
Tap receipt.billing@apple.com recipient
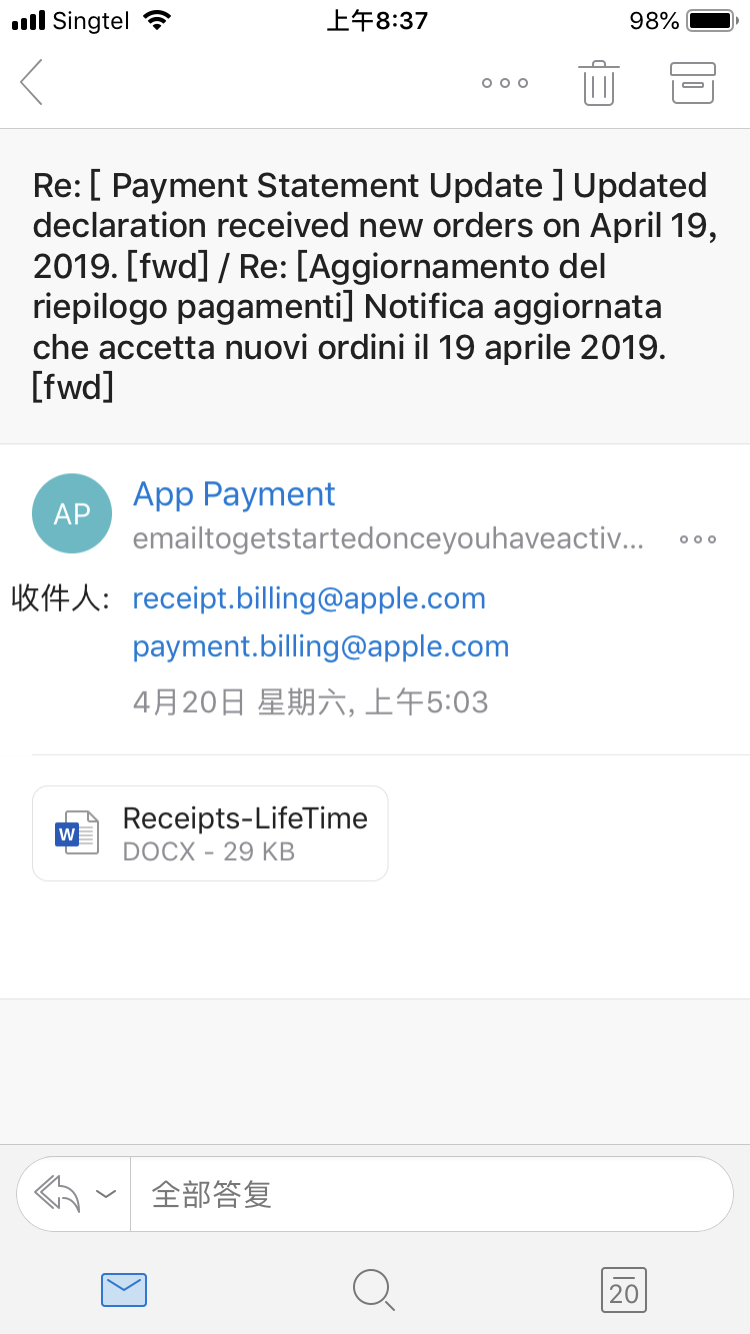click(x=309, y=599)
